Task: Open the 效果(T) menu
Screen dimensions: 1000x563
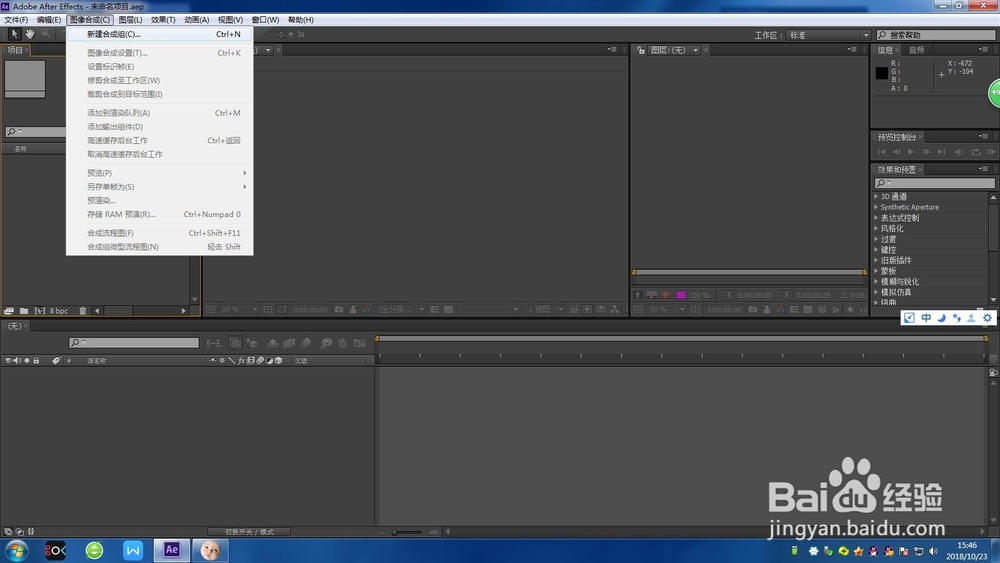Action: 163,20
